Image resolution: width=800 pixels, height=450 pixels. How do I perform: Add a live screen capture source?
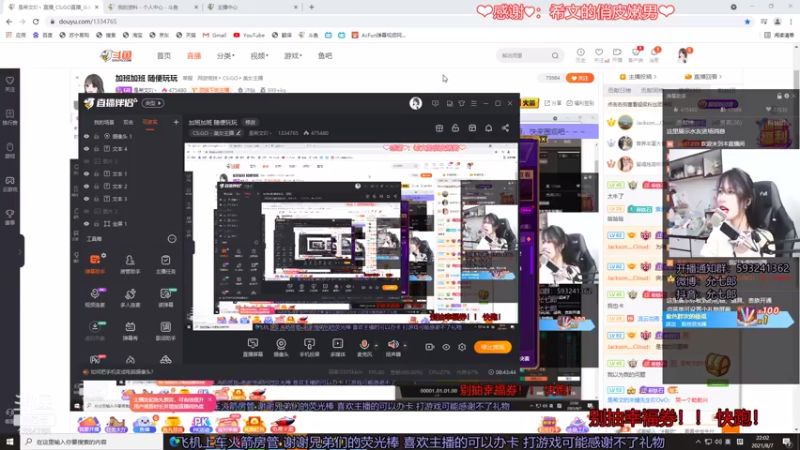(253, 347)
